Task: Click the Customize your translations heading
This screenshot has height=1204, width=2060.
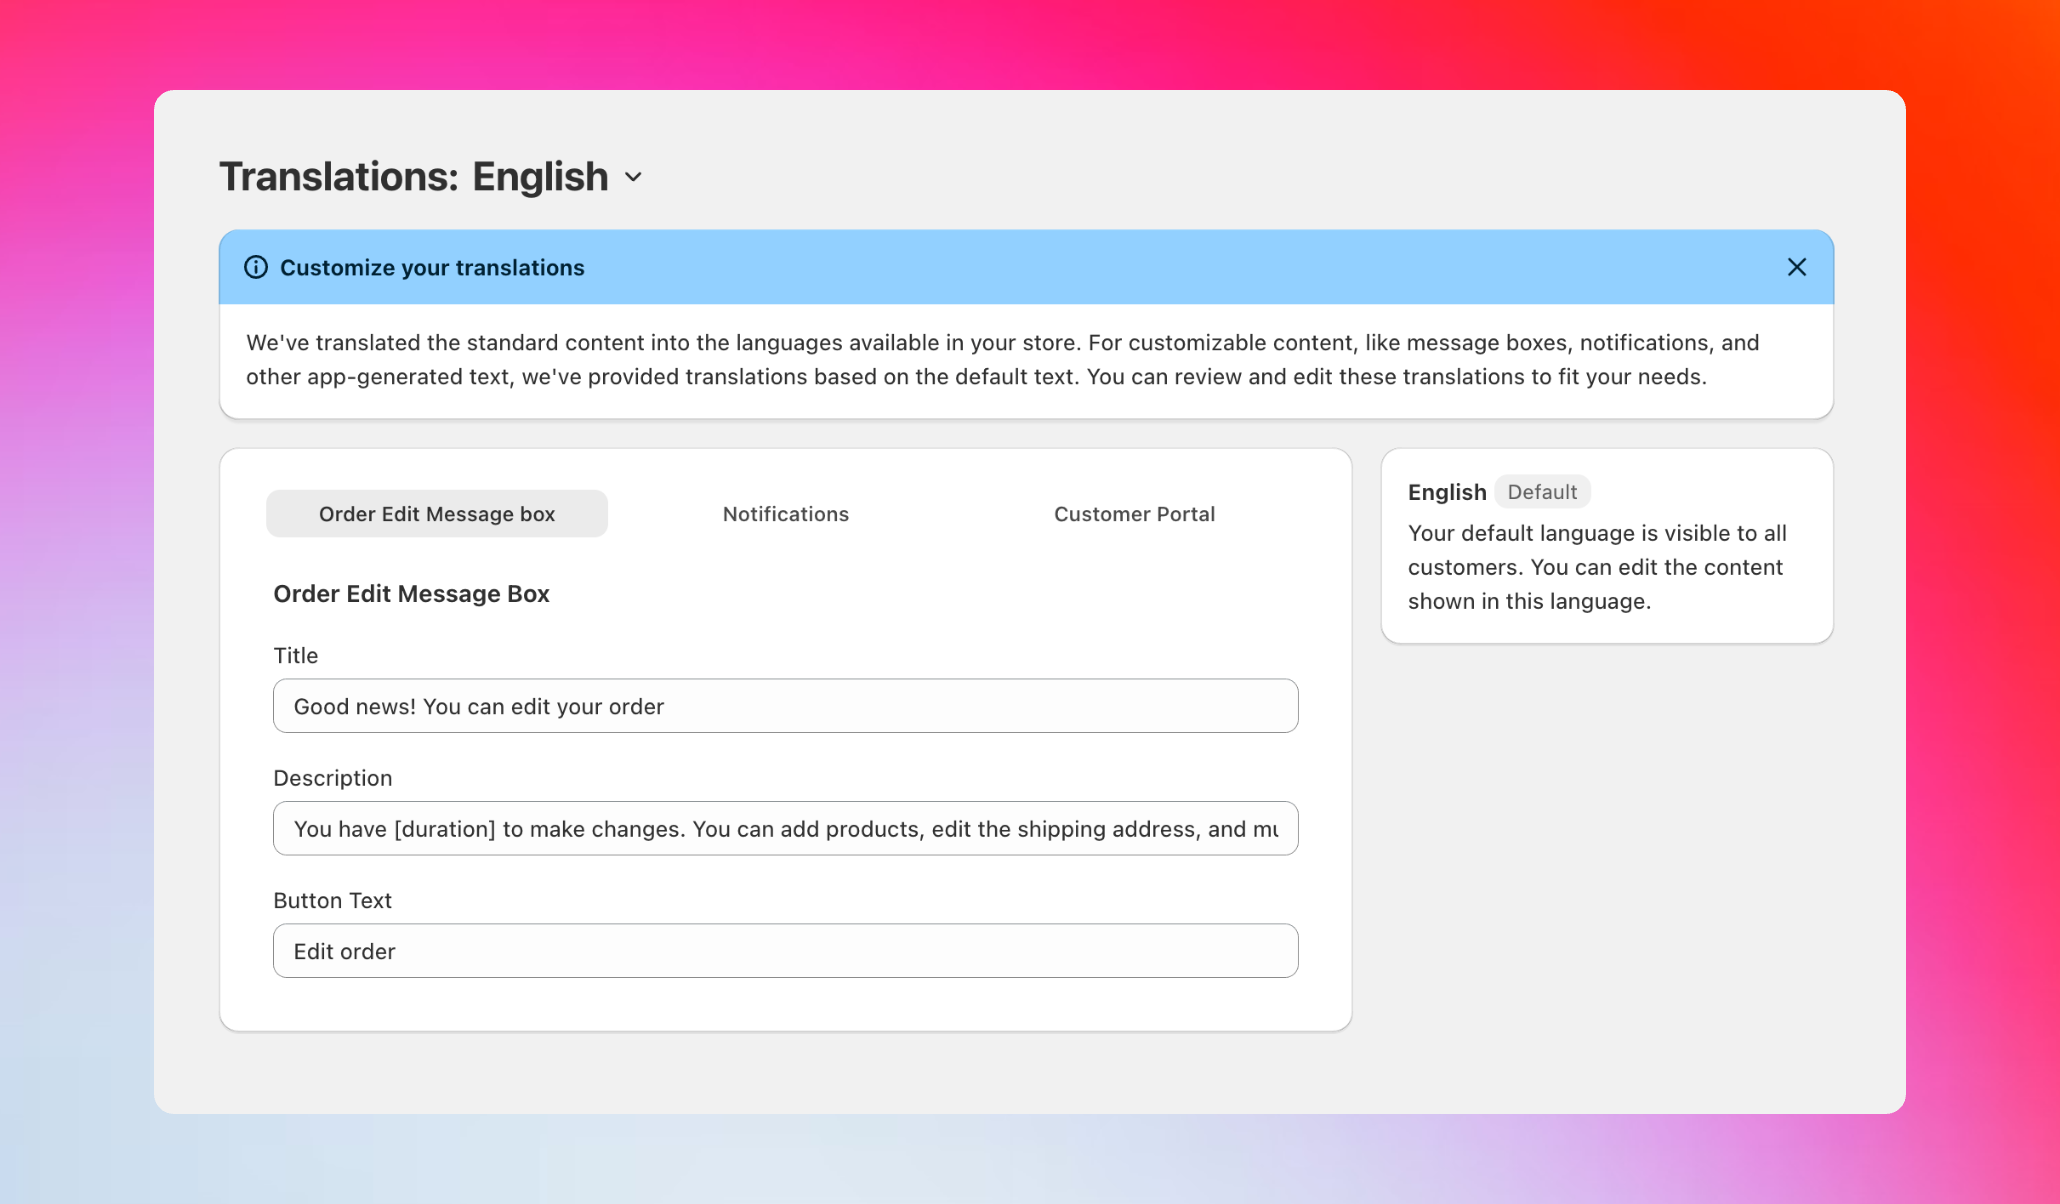Action: coord(432,267)
